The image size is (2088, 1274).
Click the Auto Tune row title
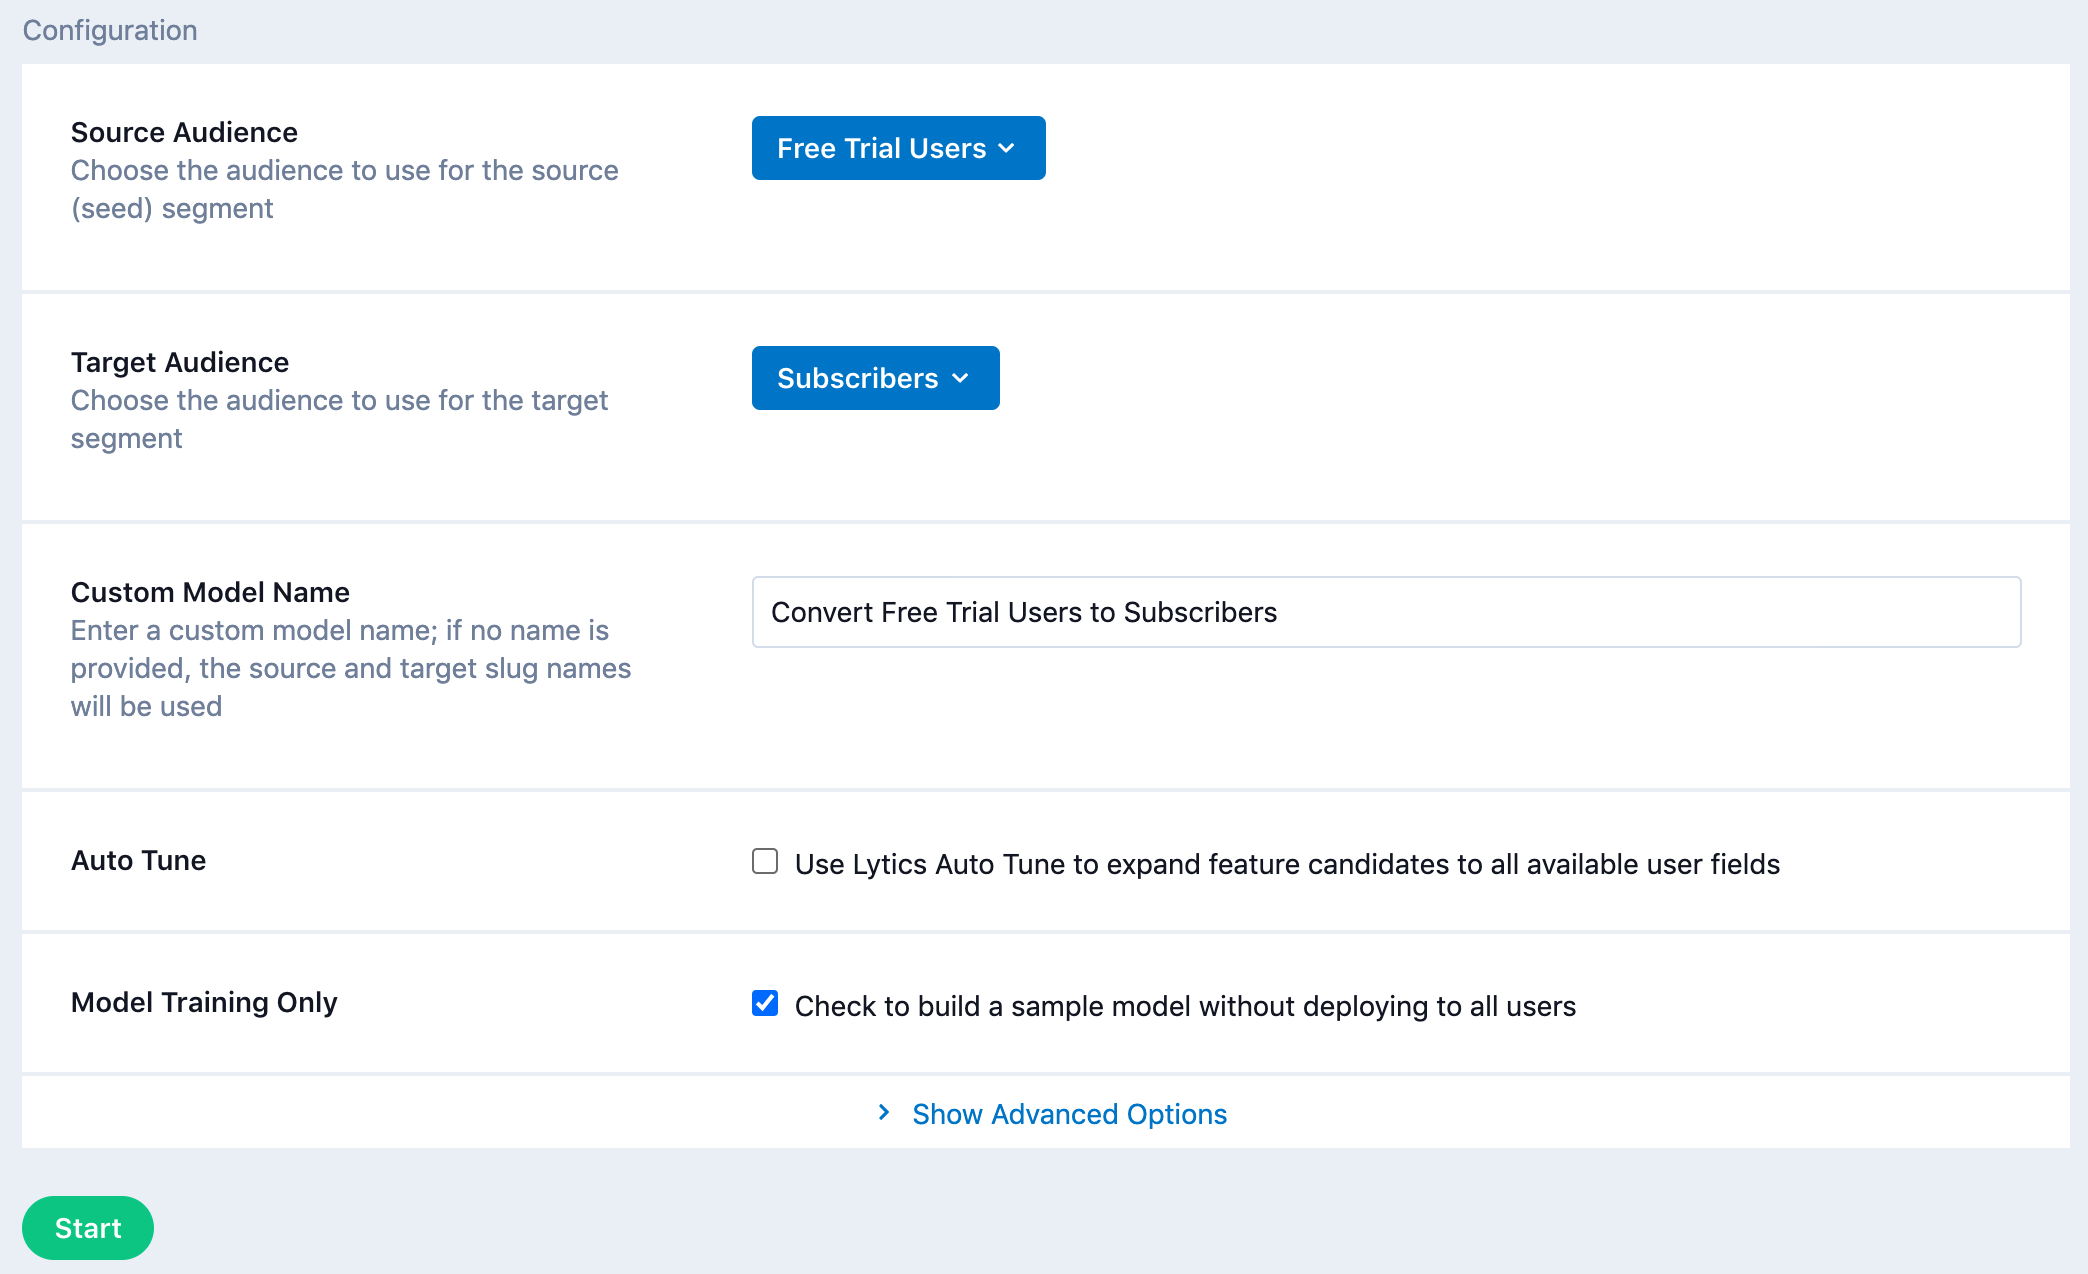tap(138, 860)
